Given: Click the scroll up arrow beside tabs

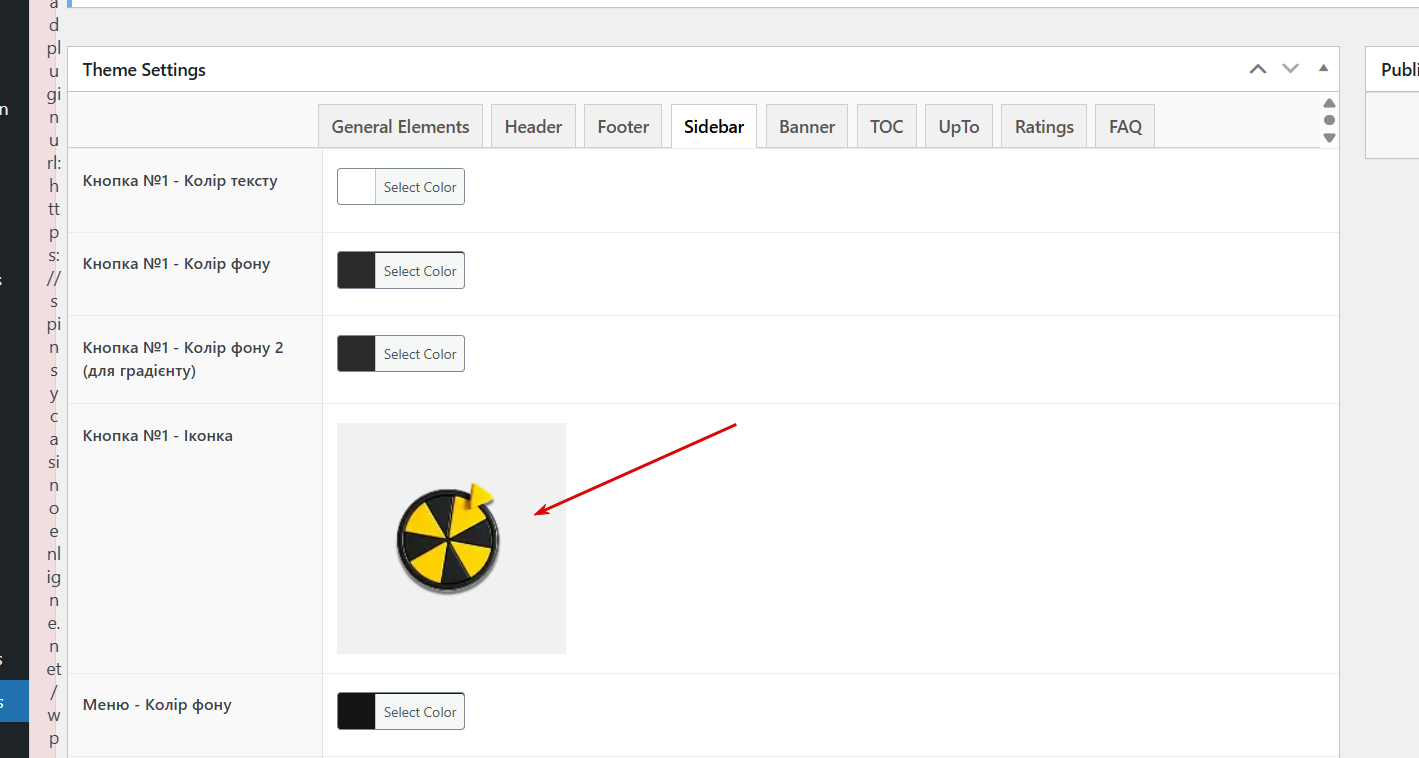Looking at the screenshot, I should (x=1329, y=103).
